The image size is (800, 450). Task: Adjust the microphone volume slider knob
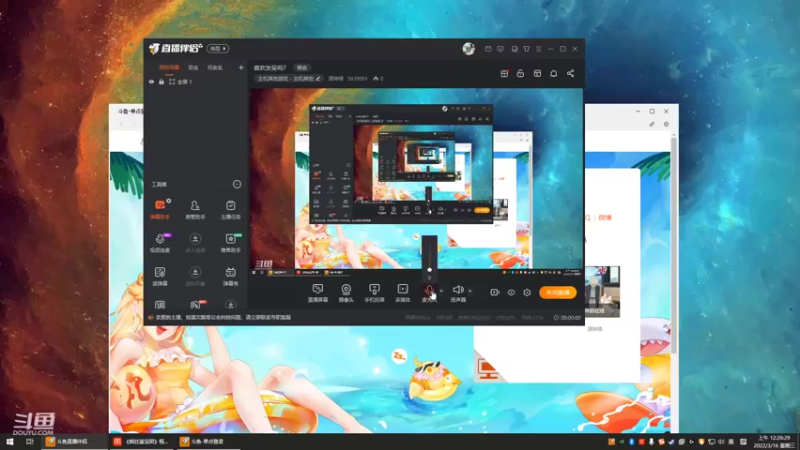430,269
